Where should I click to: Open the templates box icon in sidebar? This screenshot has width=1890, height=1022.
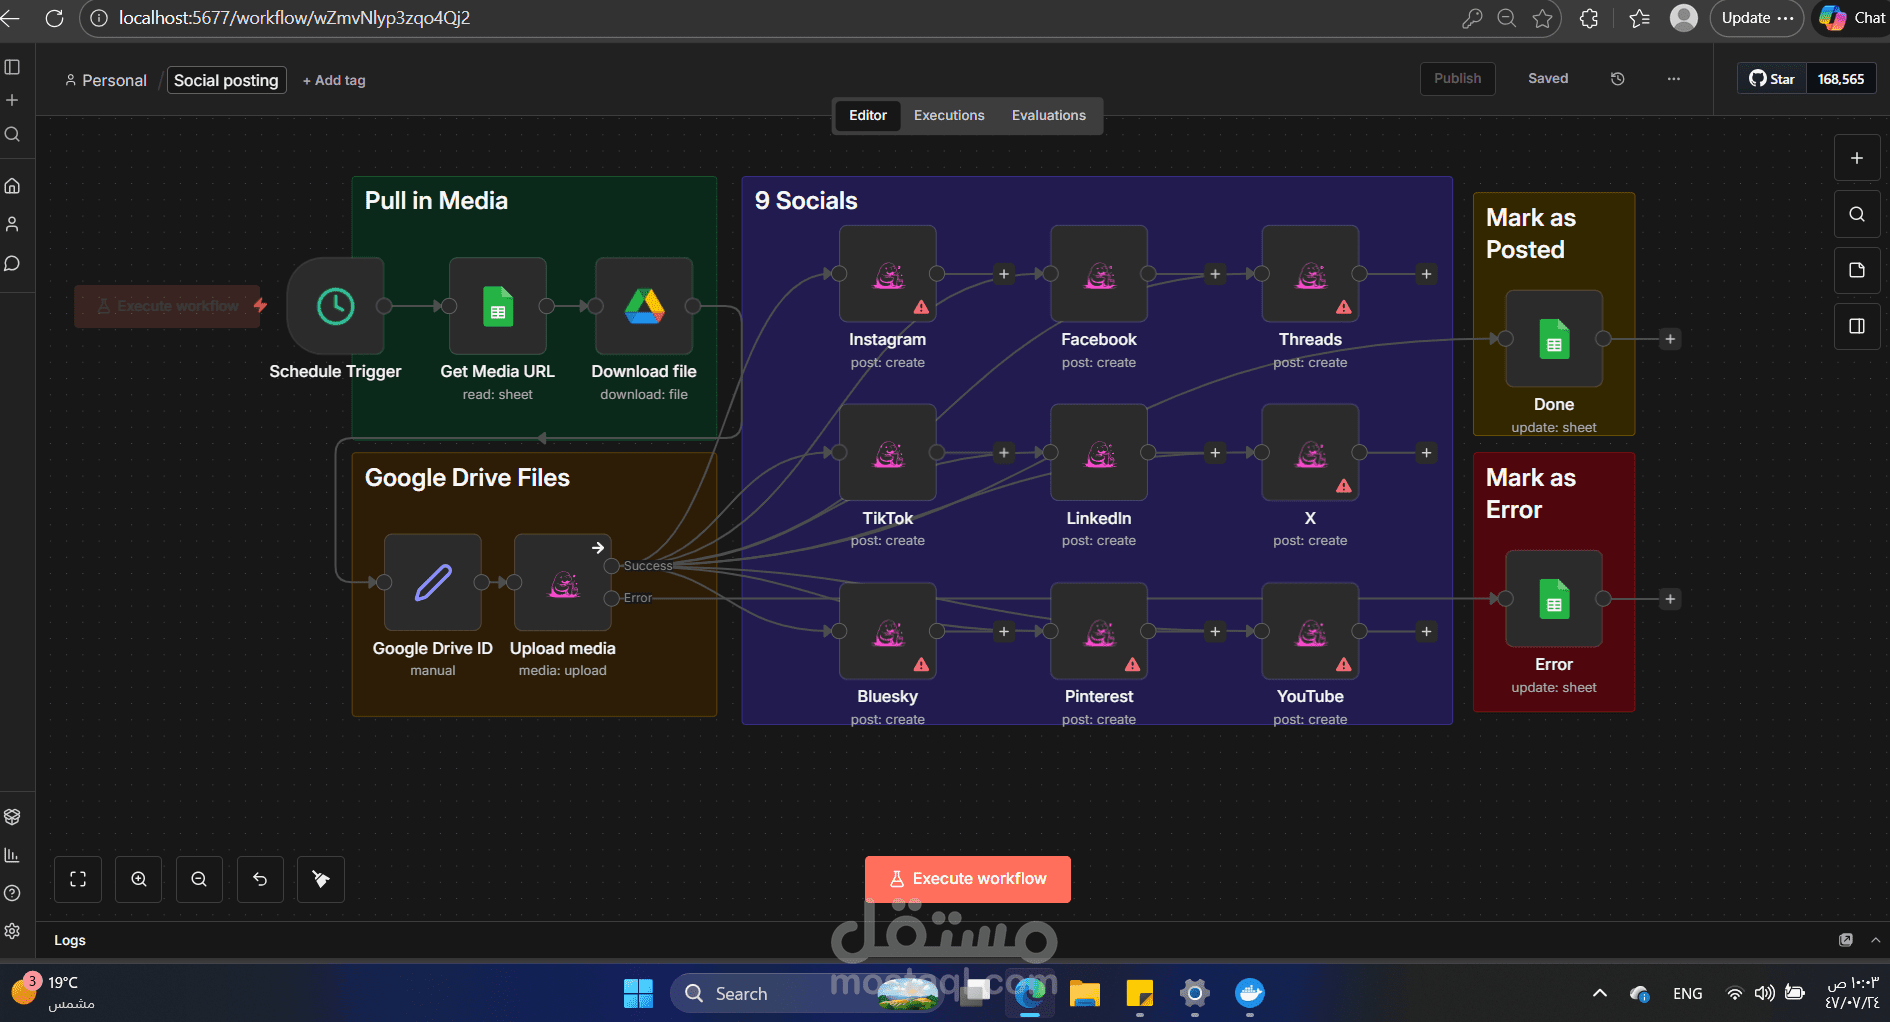[12, 817]
